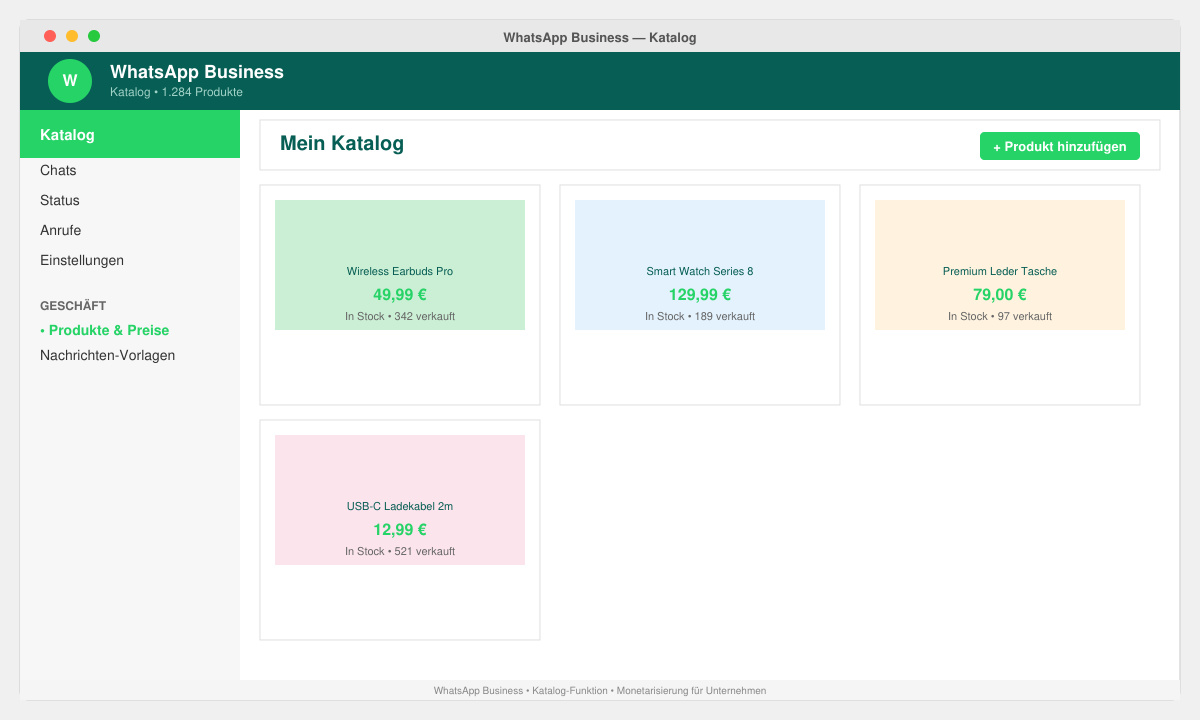Select Produkte & Preise link
Viewport: 1200px width, 720px height.
pos(105,330)
